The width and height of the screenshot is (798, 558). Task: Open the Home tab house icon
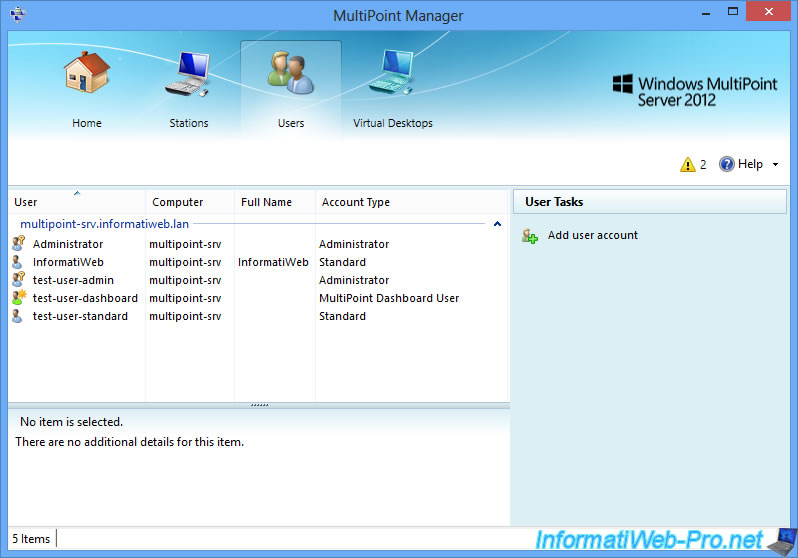tap(87, 77)
